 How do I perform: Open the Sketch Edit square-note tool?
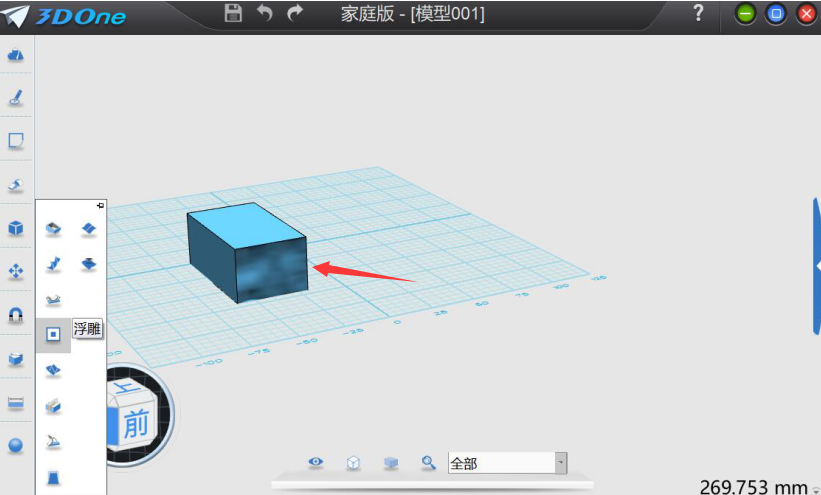click(16, 141)
